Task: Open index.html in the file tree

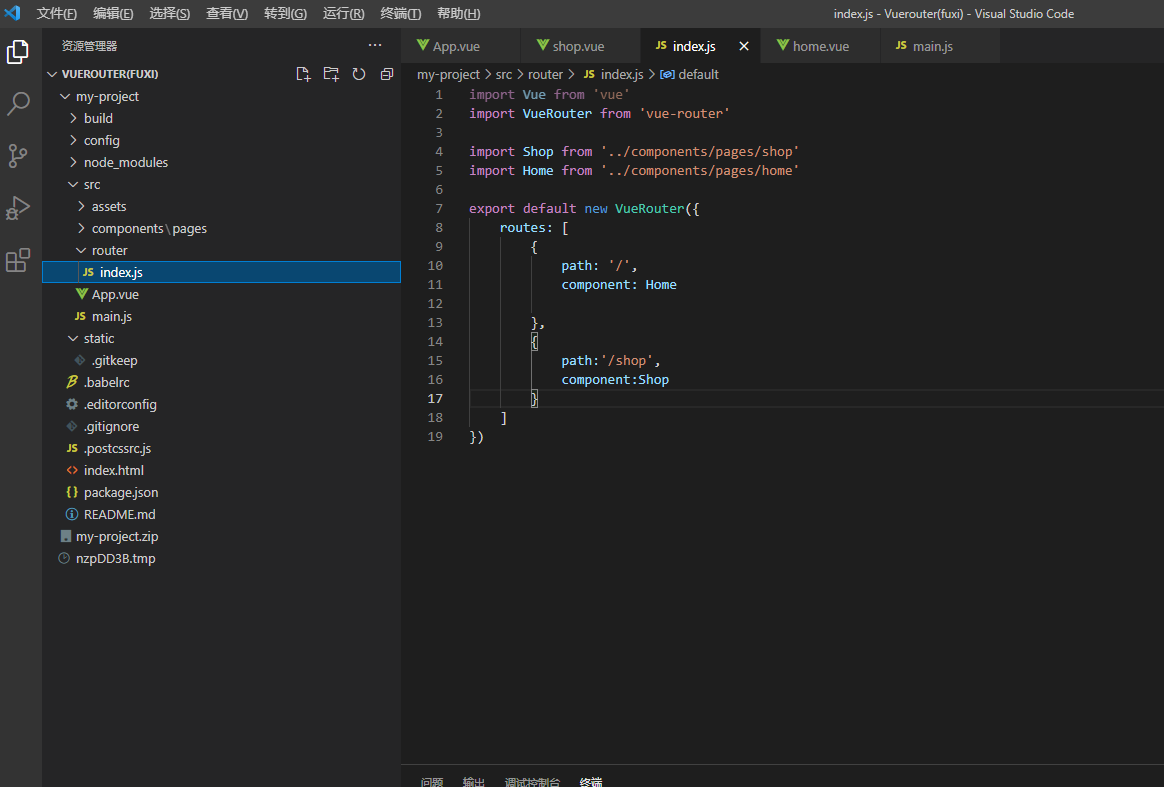Action: click(221, 470)
